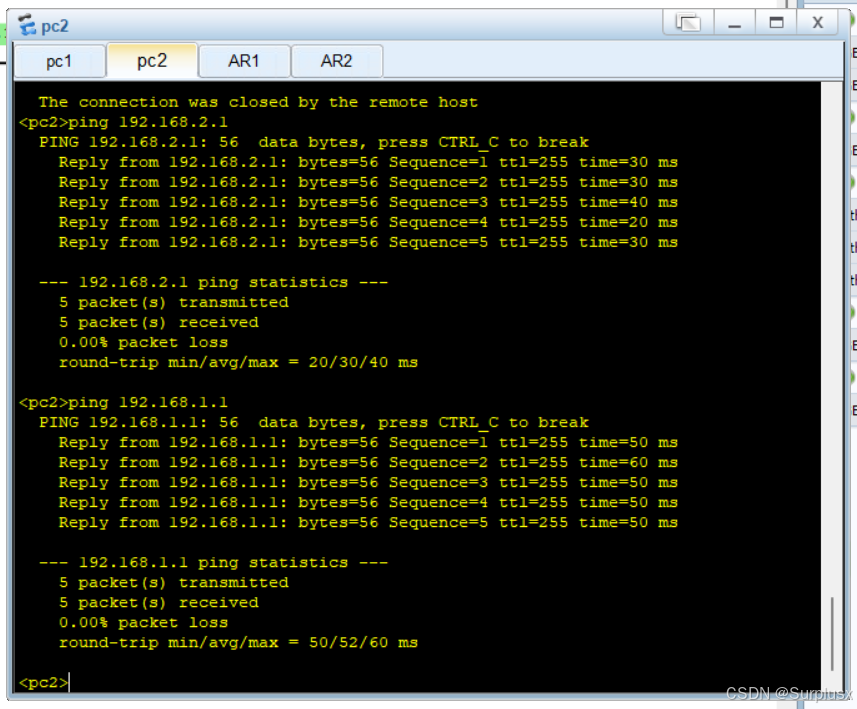This screenshot has height=709, width=857.
Task: Close the pc2 terminal window
Action: pos(818,23)
